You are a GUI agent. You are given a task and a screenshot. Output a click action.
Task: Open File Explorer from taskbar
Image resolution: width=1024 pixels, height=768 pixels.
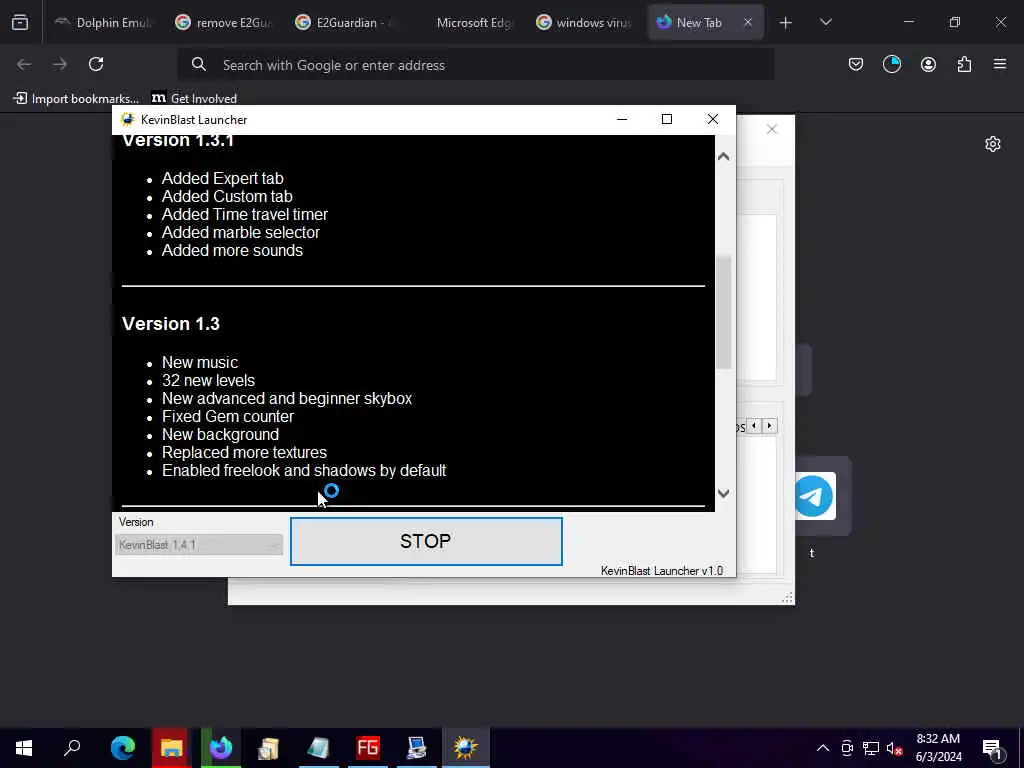coord(171,748)
